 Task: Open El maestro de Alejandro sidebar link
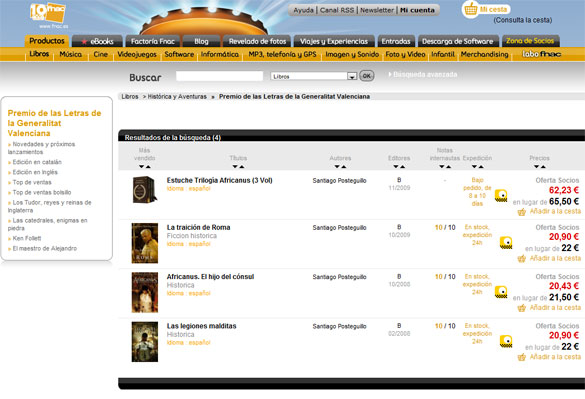44,248
